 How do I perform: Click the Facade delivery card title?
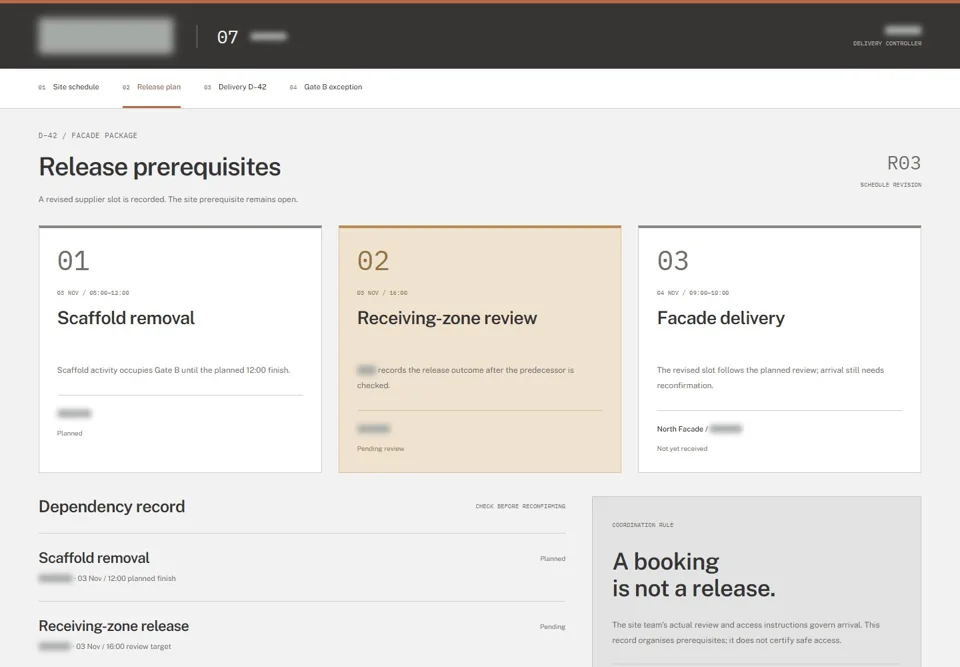coord(721,318)
